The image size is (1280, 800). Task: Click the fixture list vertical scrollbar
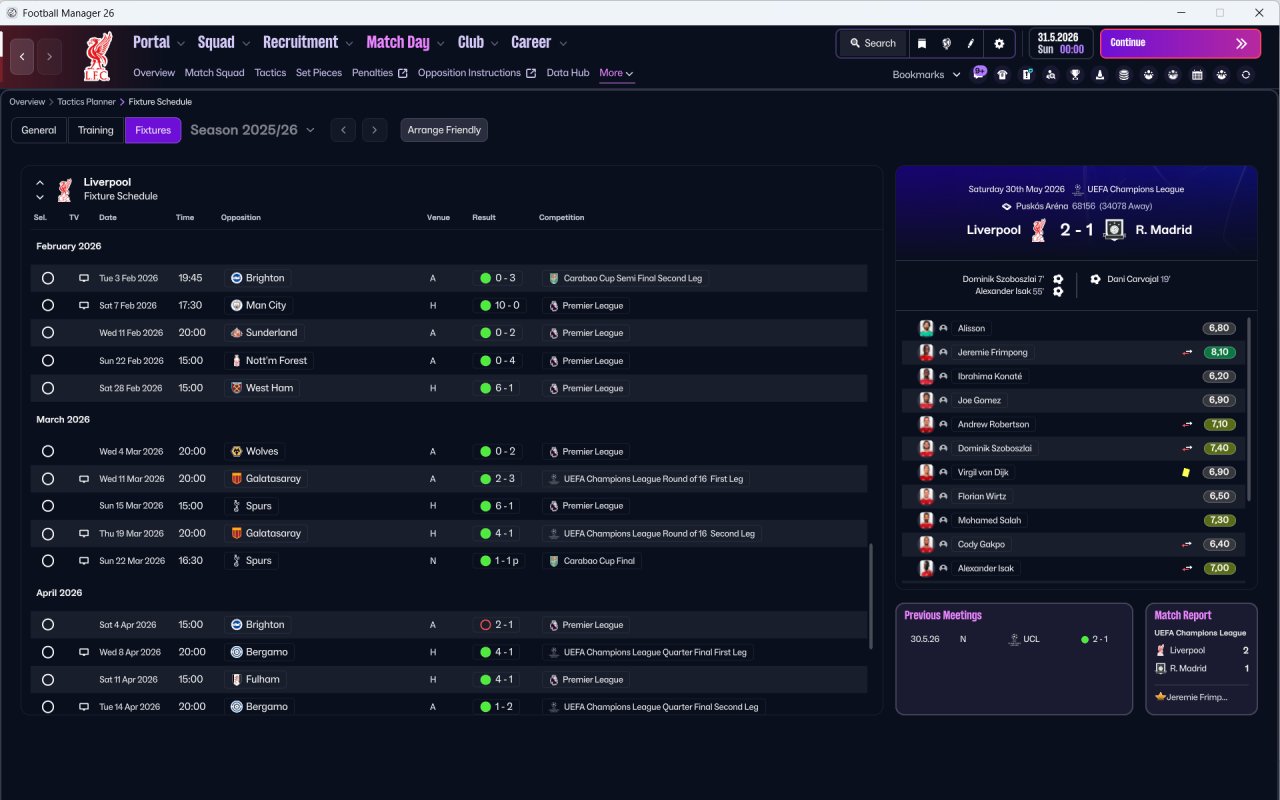(871, 627)
